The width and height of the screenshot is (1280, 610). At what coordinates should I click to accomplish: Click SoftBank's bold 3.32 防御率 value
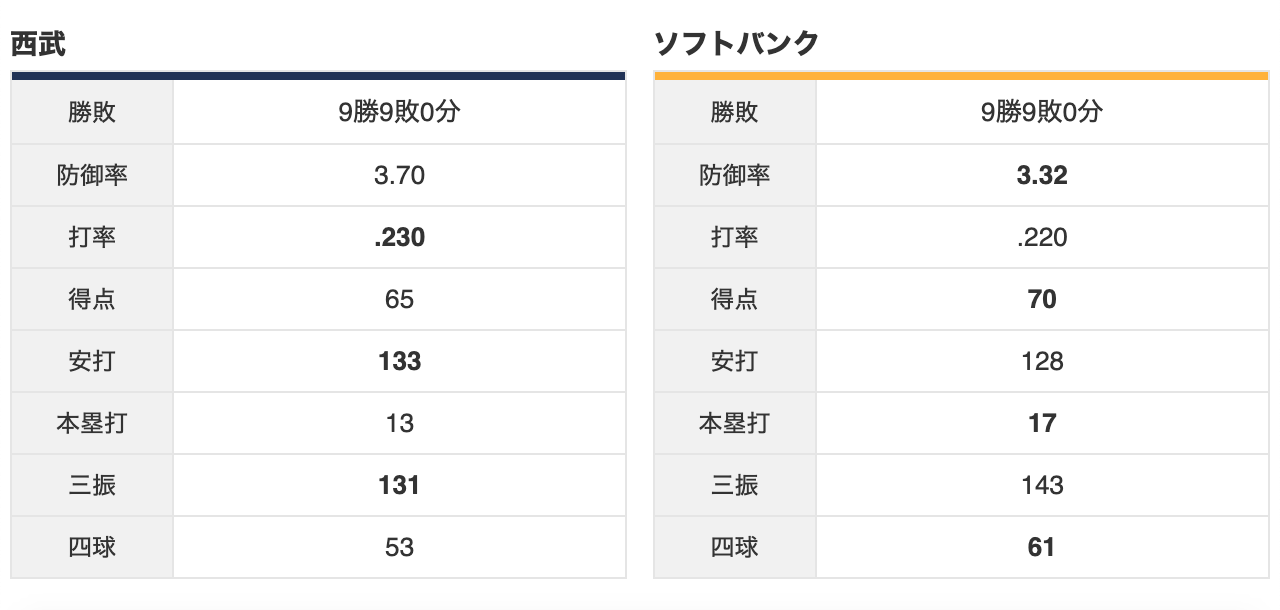coord(1042,175)
